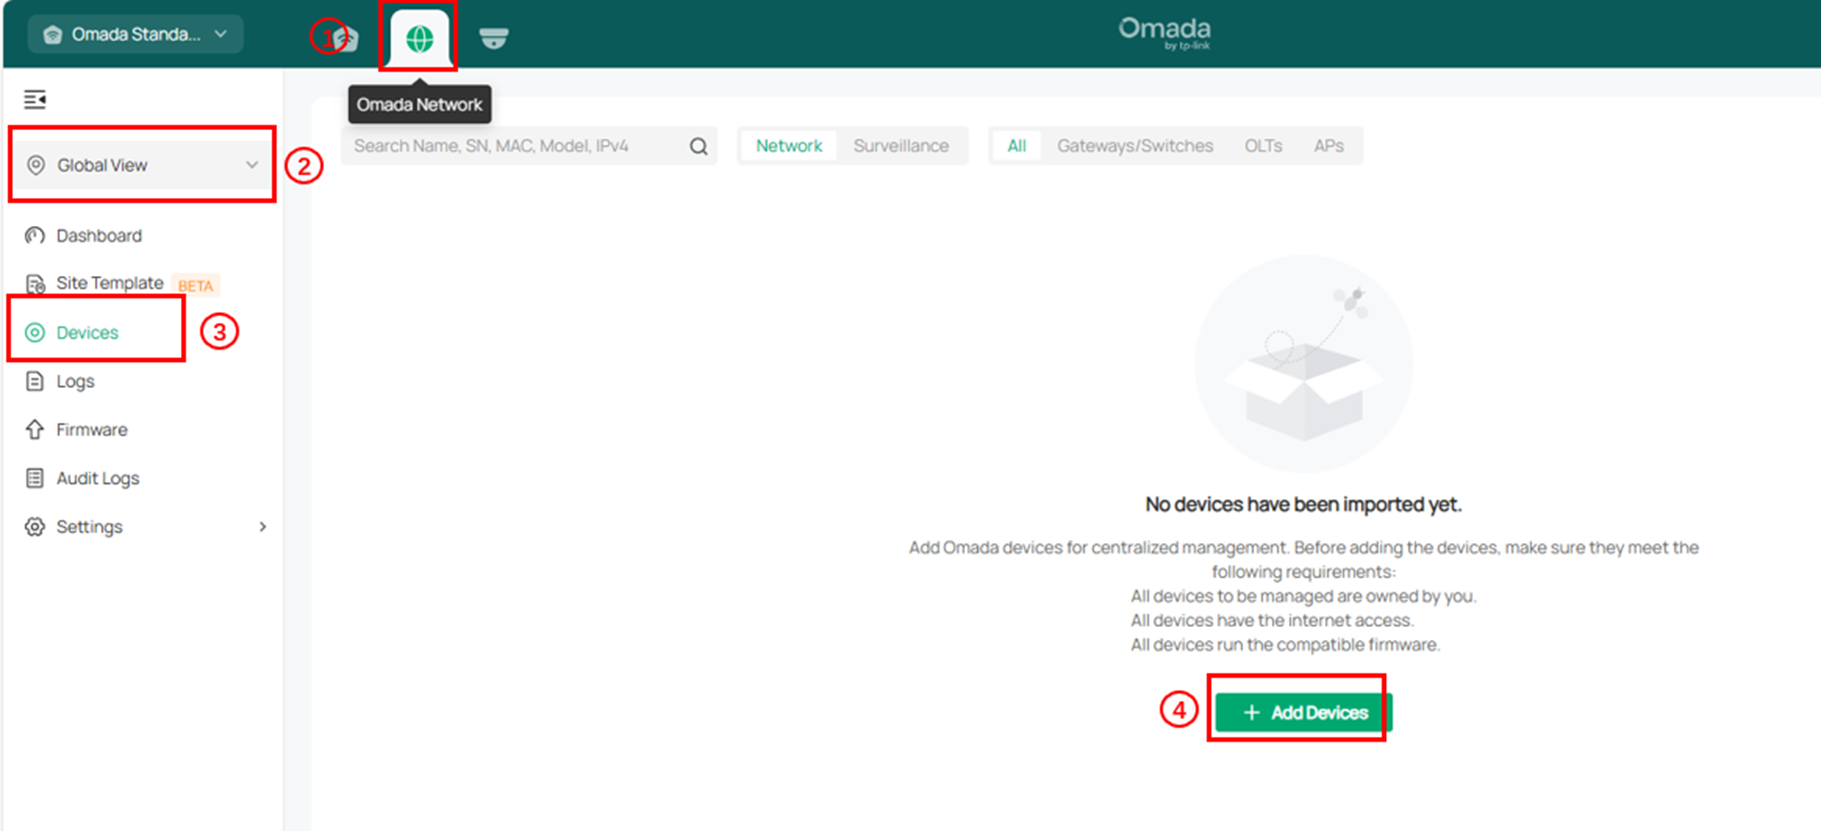Filter devices by OLTs
The width and height of the screenshot is (1821, 831).
click(1263, 146)
